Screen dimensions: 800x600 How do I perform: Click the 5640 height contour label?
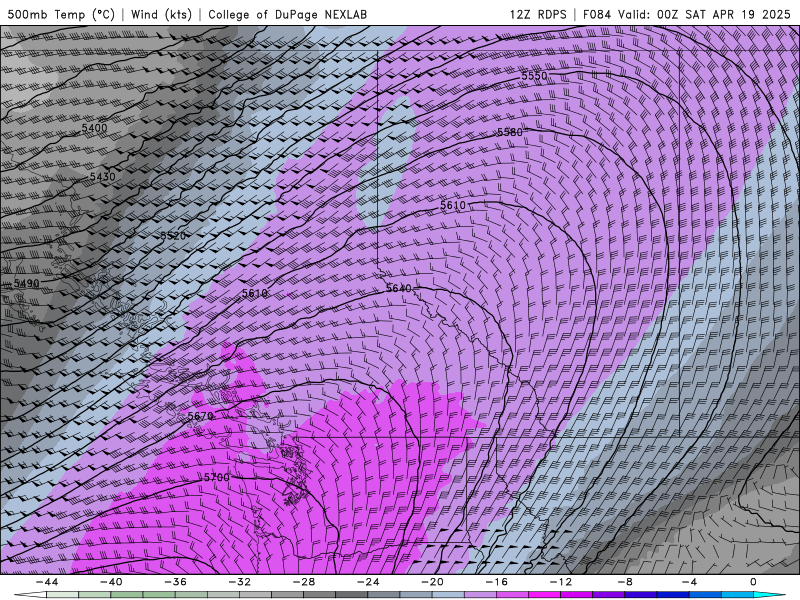click(x=398, y=288)
